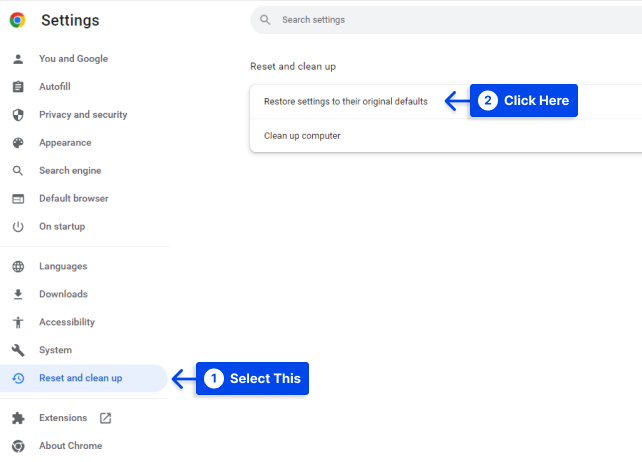Open the Reset and clean up section
The image size is (642, 462).
[x=80, y=378]
